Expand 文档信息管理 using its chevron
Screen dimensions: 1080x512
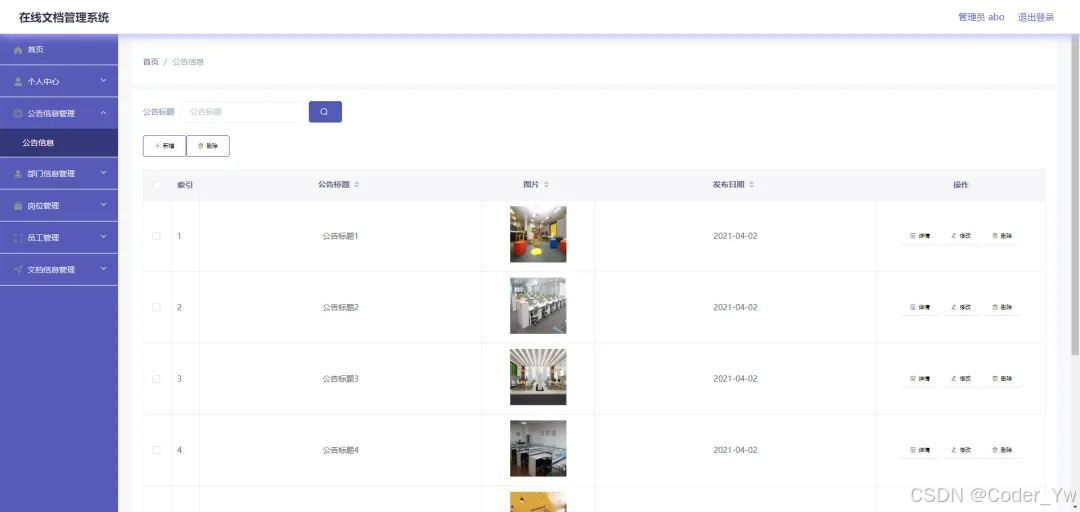103,269
